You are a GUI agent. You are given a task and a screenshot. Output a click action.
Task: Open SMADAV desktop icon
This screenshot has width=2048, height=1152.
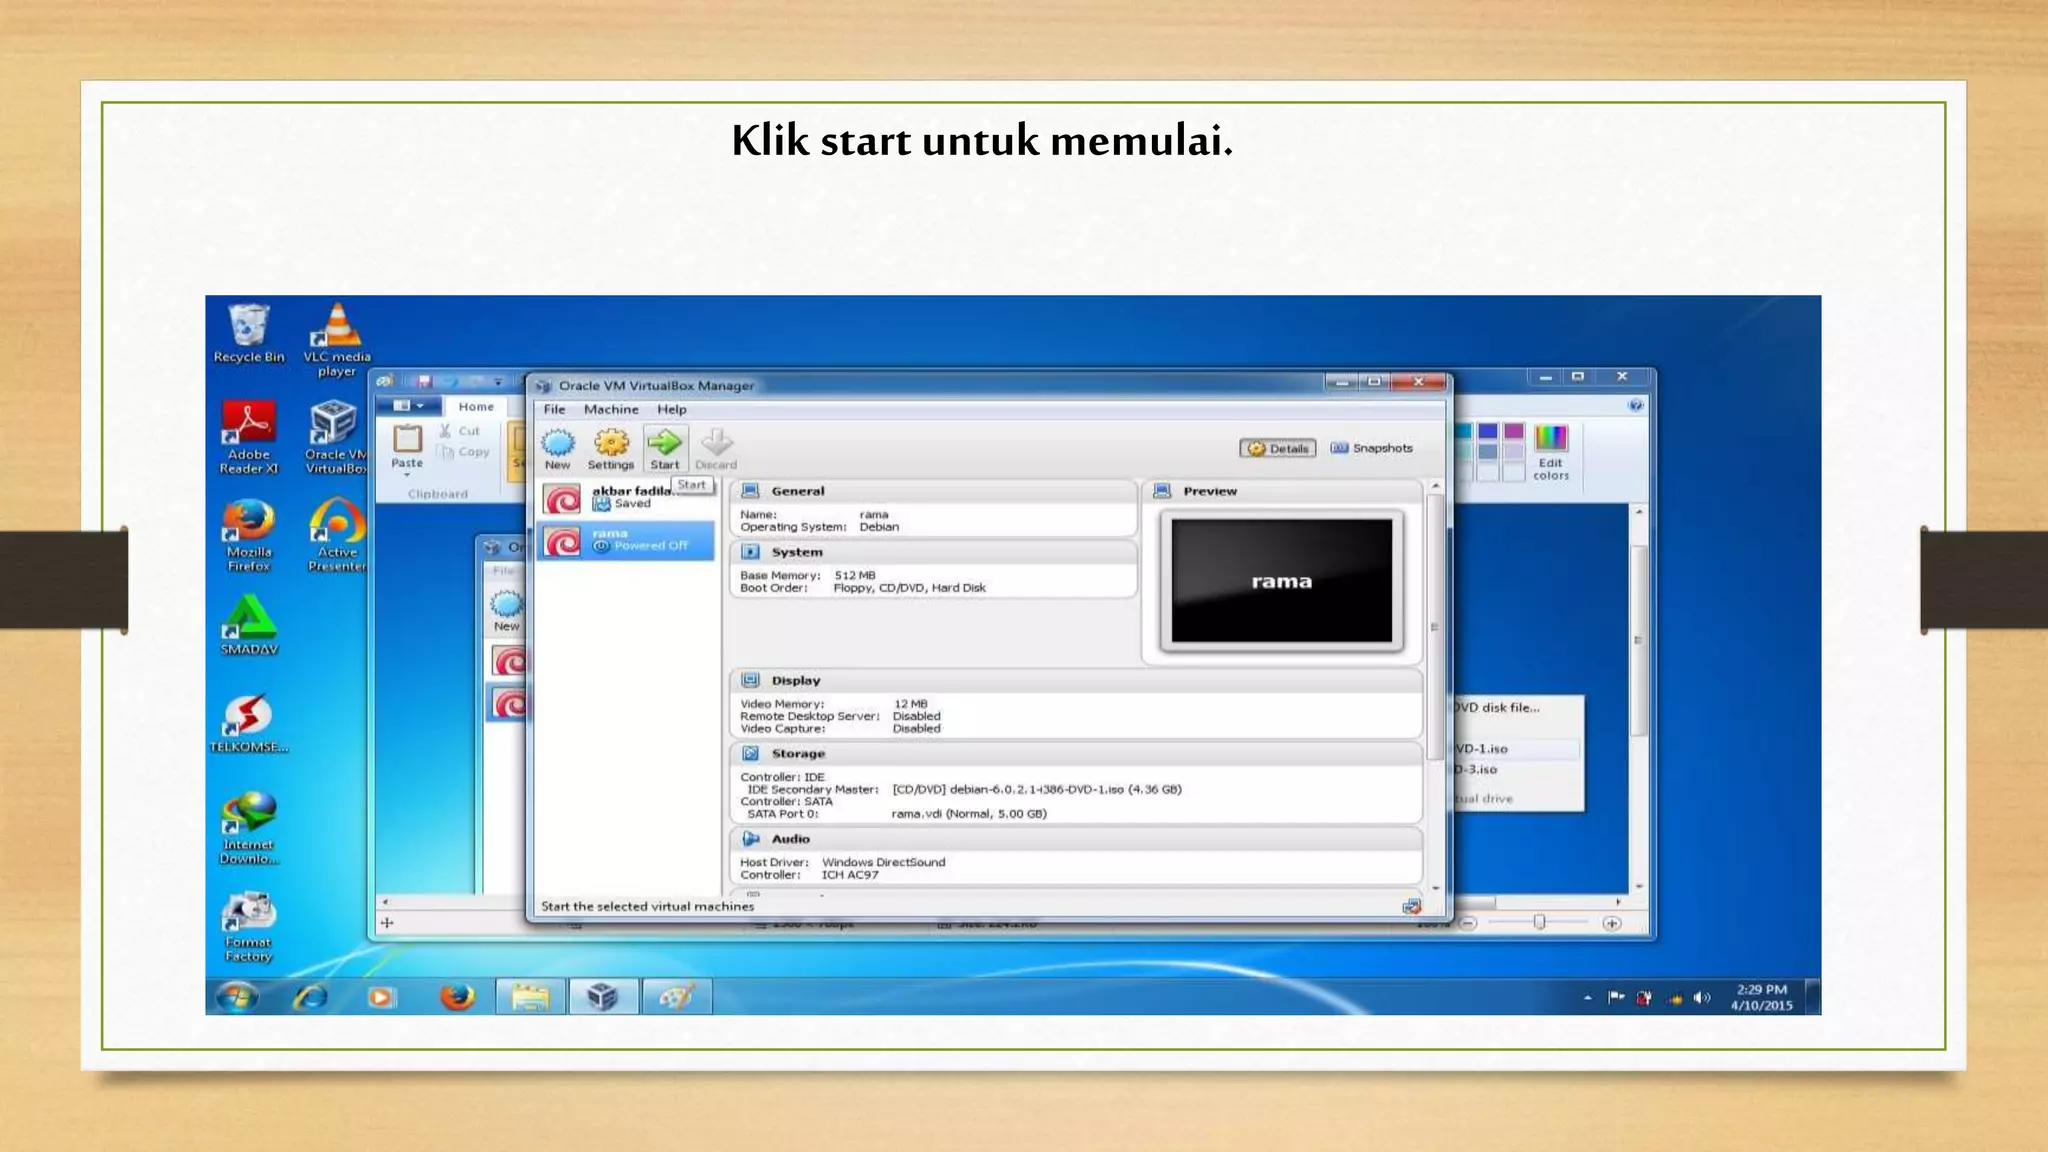pos(248,625)
